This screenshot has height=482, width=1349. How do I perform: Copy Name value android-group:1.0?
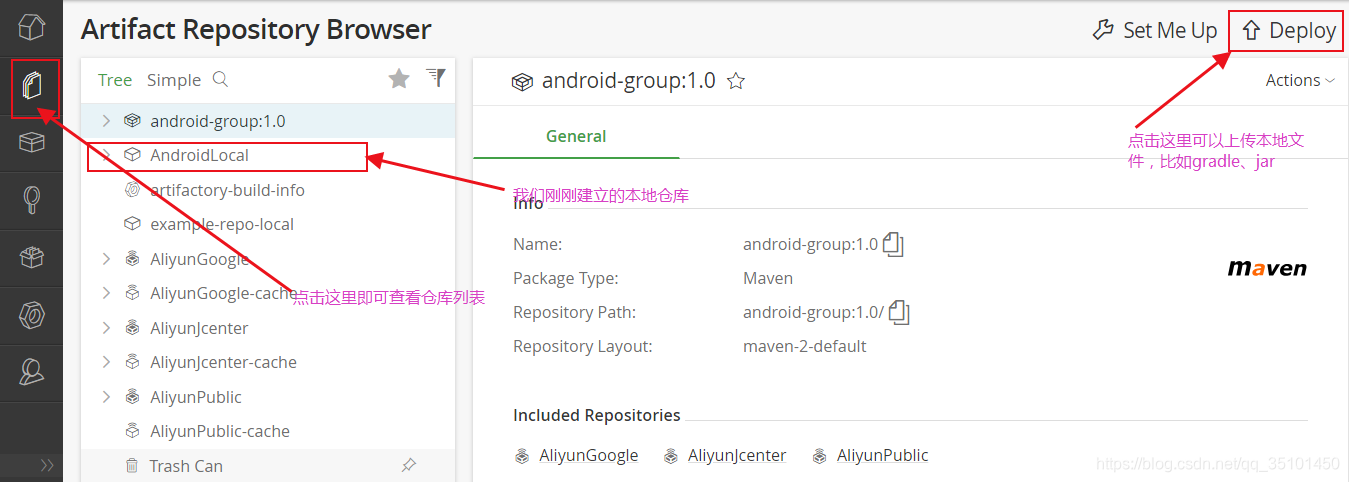894,244
